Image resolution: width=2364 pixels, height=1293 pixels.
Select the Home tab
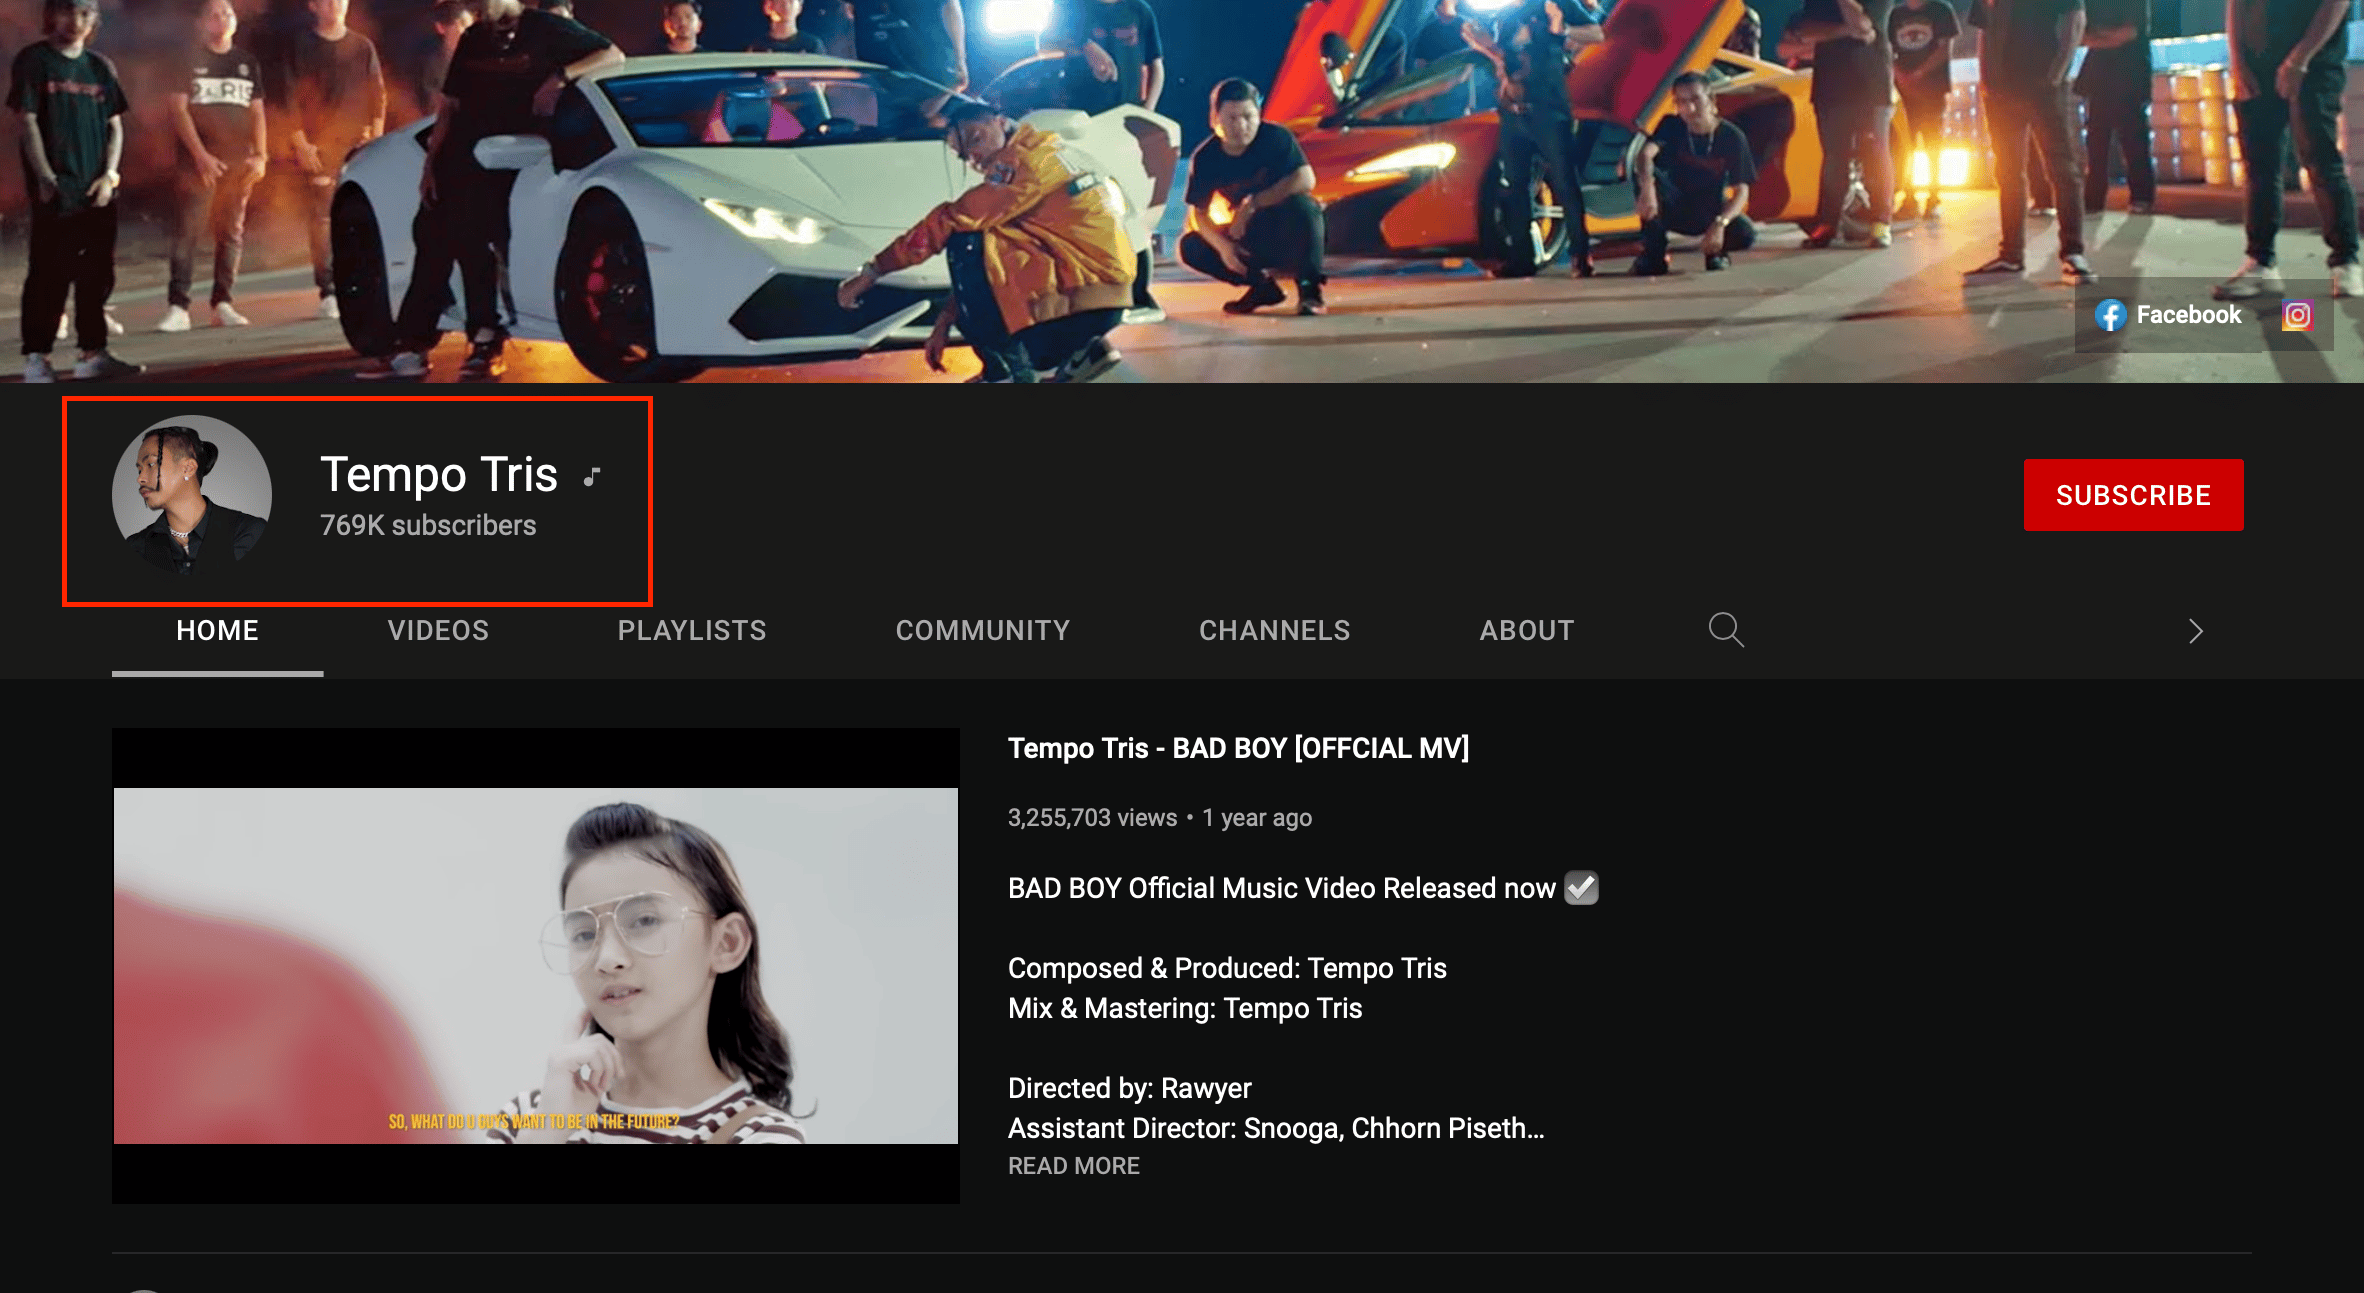(217, 631)
